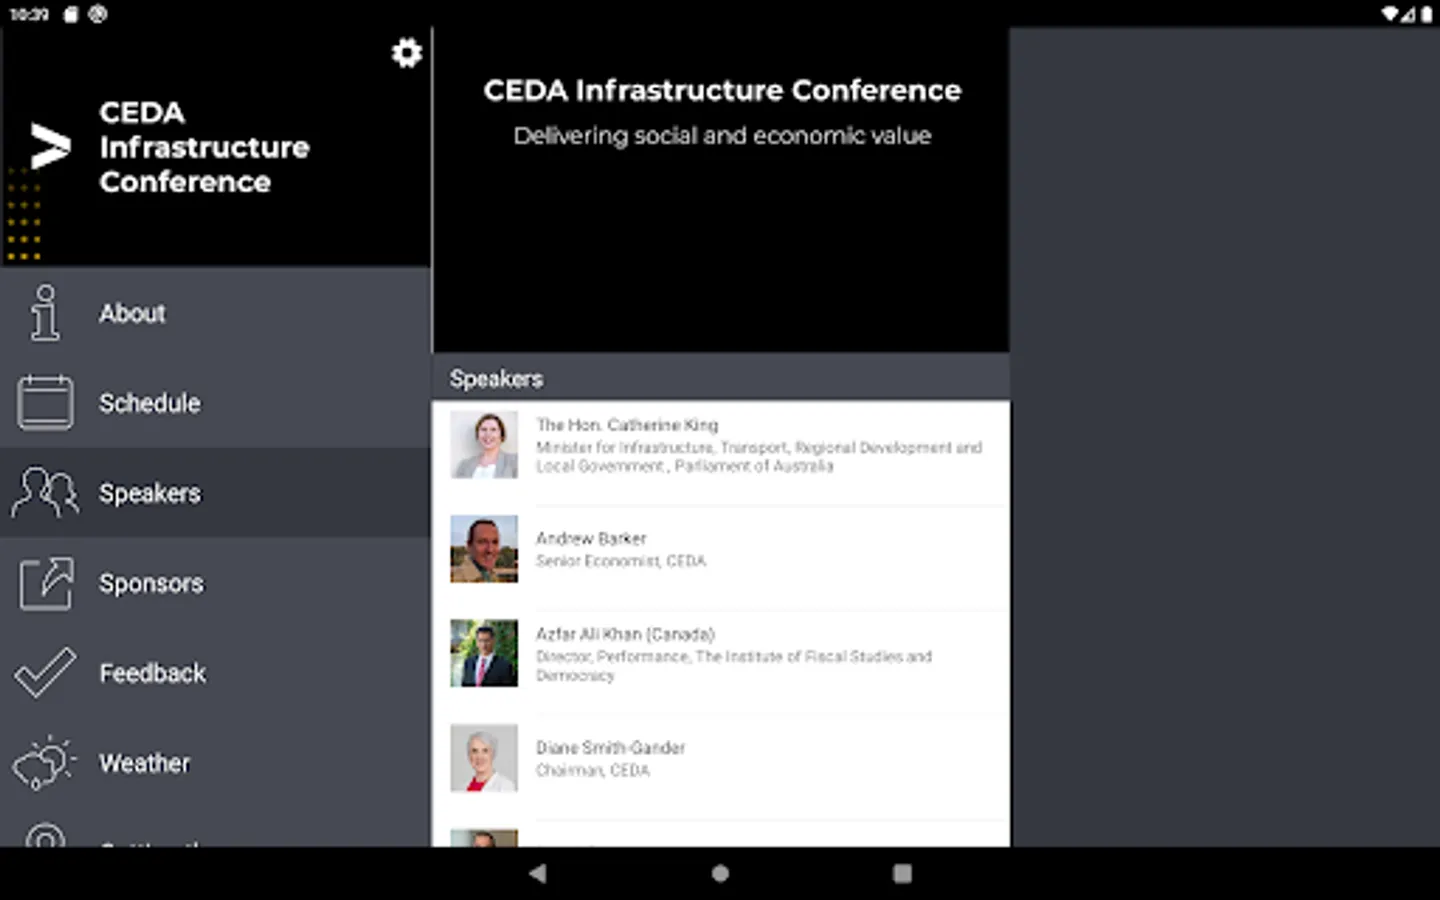1440x900 pixels.
Task: Click the Speakers people icon
Action: point(45,493)
